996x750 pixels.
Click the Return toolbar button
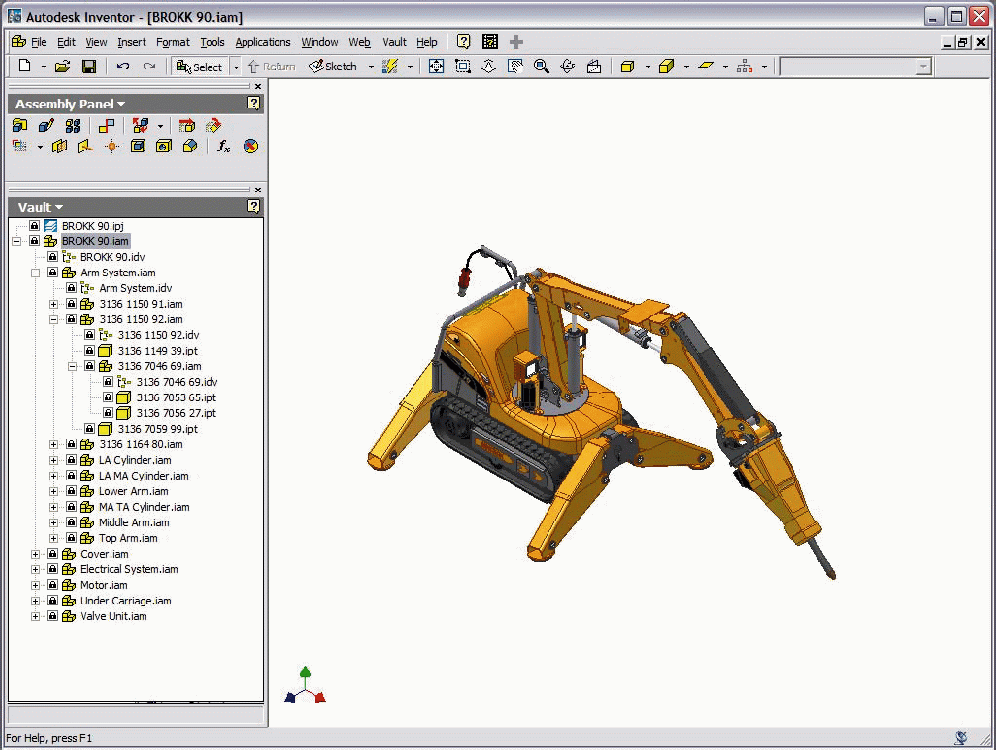(272, 66)
